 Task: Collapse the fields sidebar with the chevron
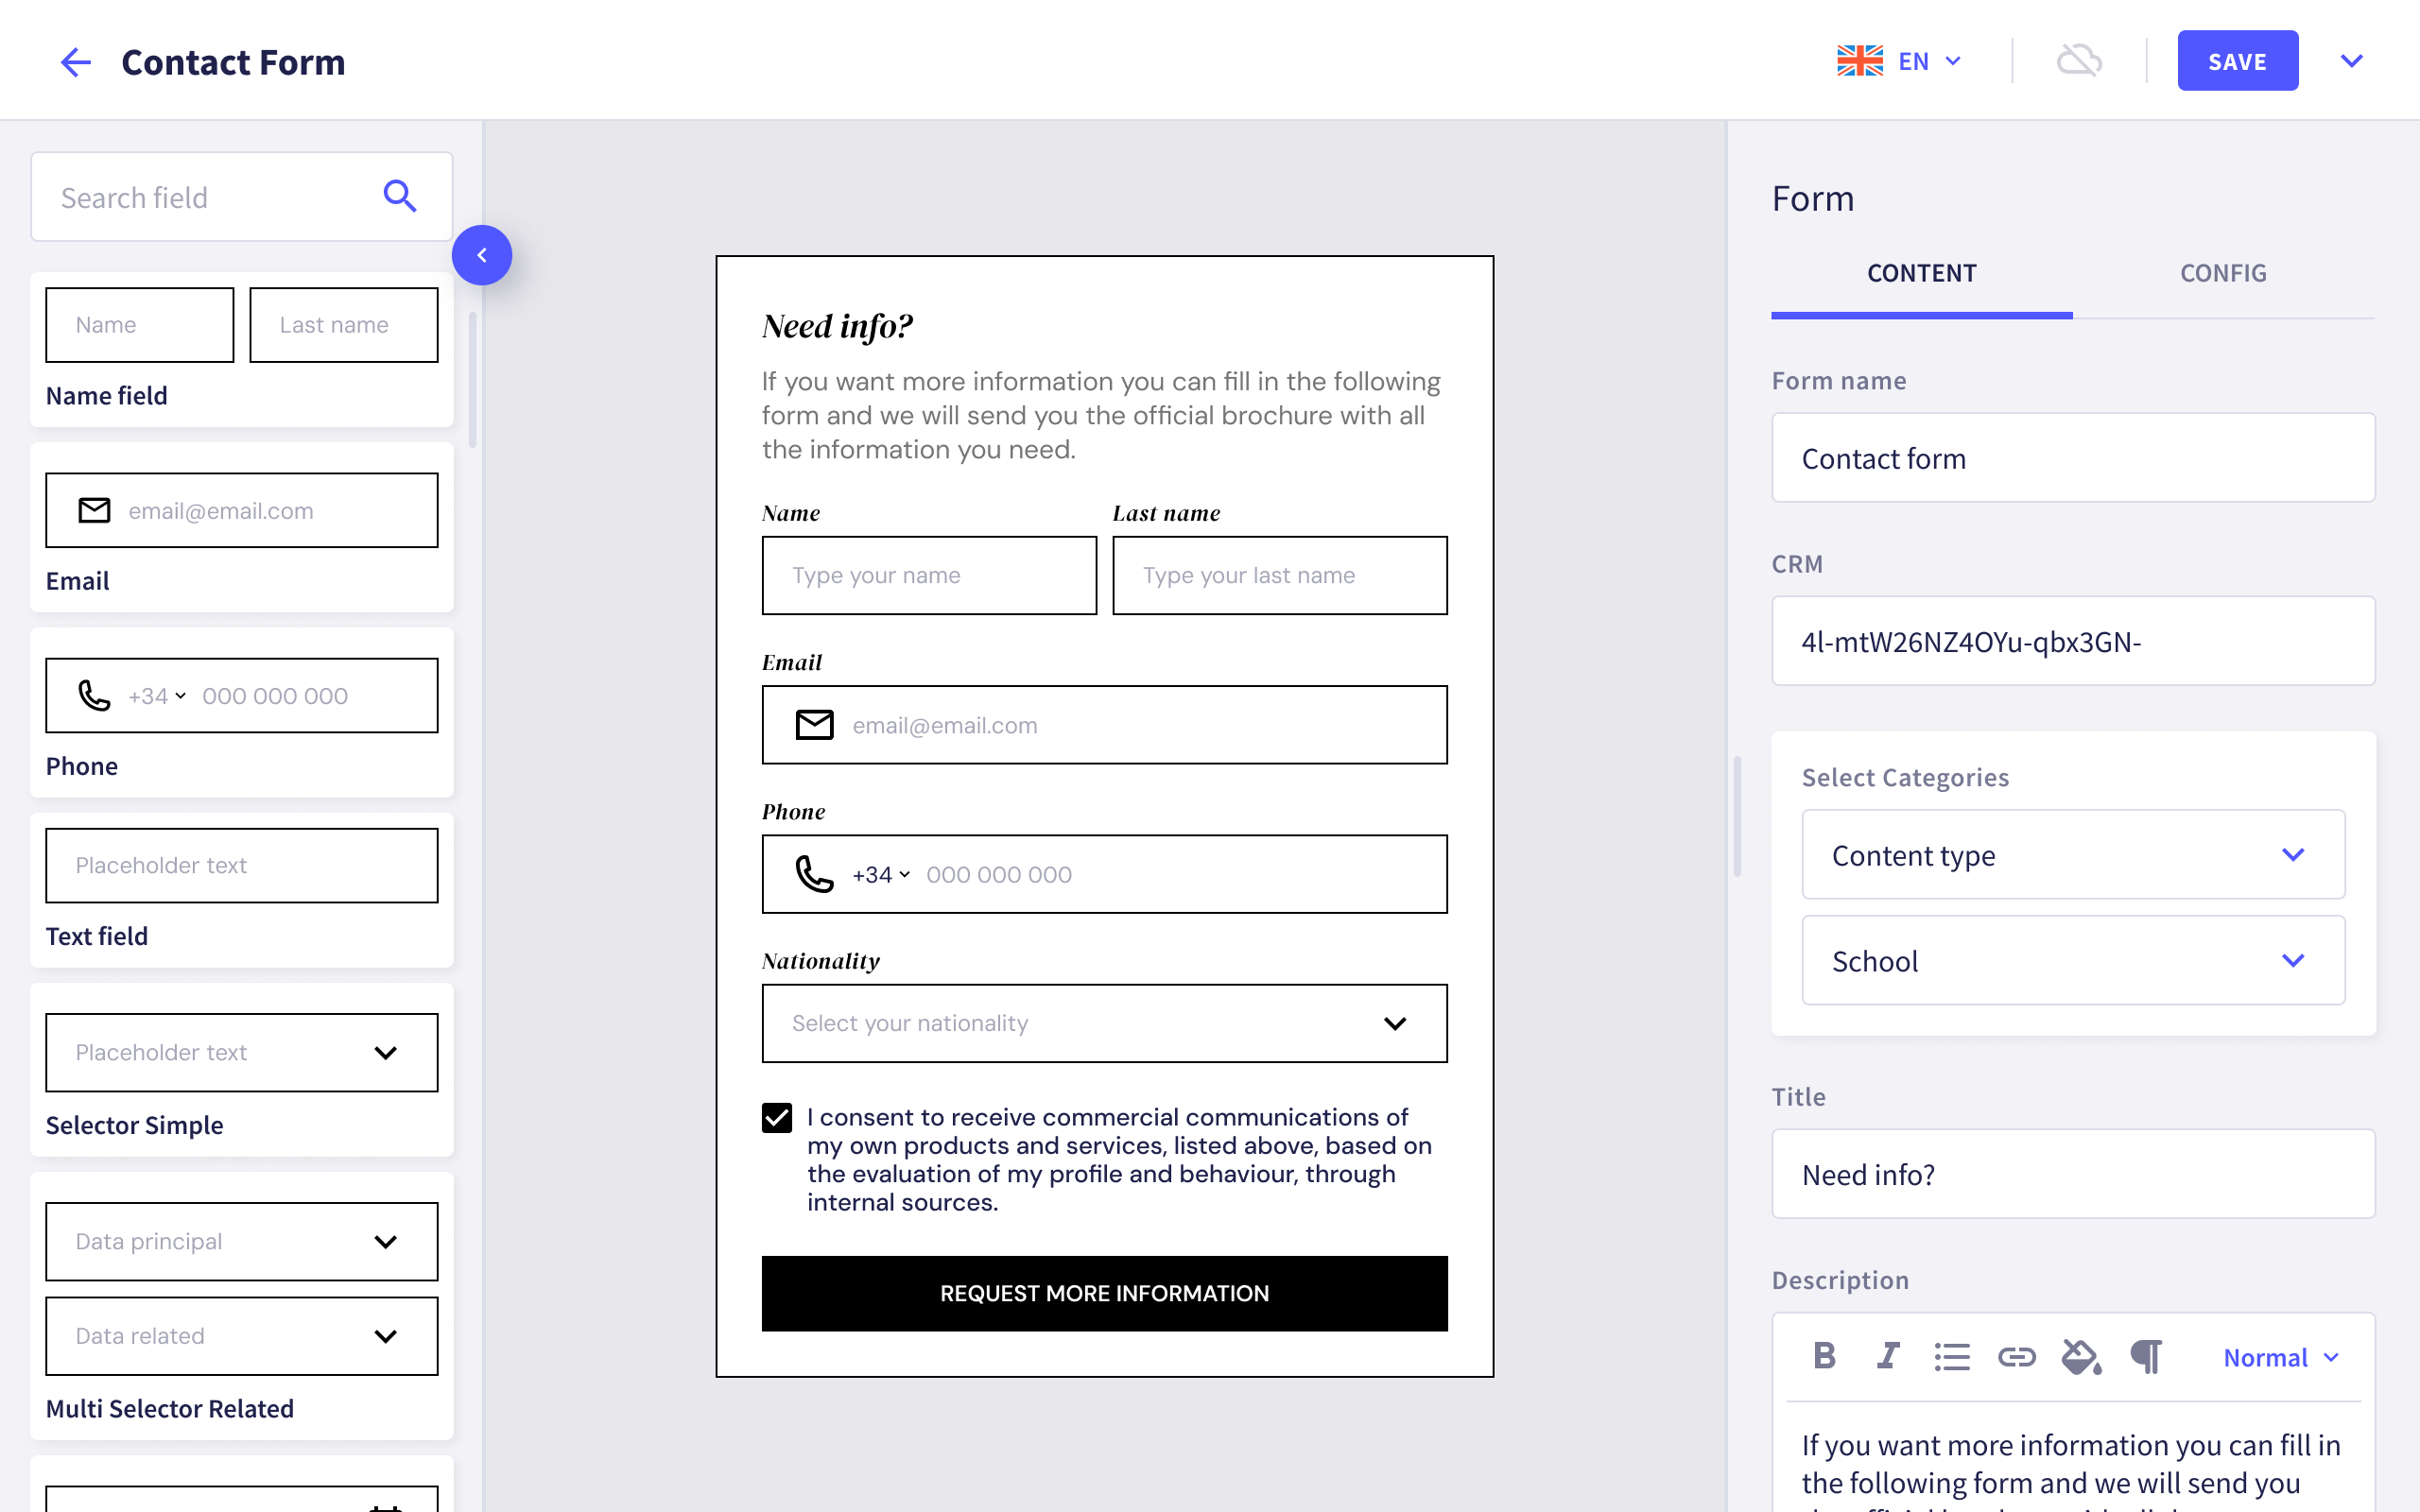(483, 255)
